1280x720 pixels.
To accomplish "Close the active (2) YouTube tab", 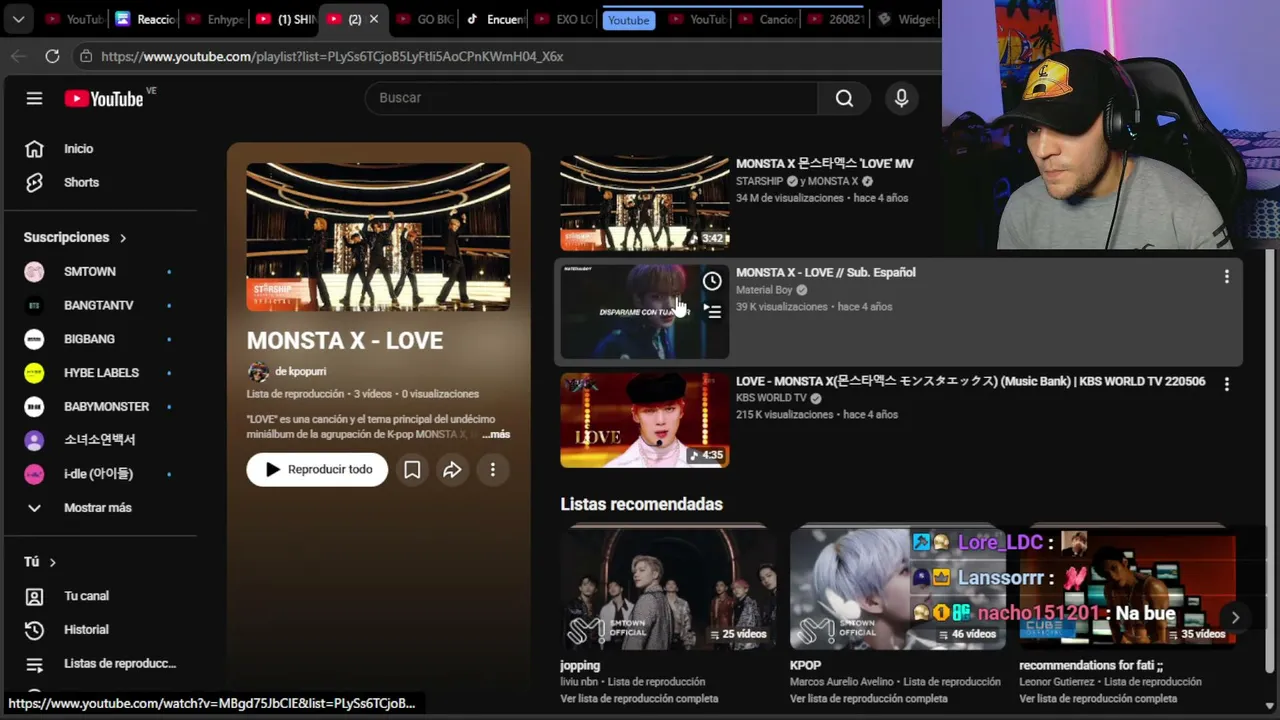I will tap(374, 19).
